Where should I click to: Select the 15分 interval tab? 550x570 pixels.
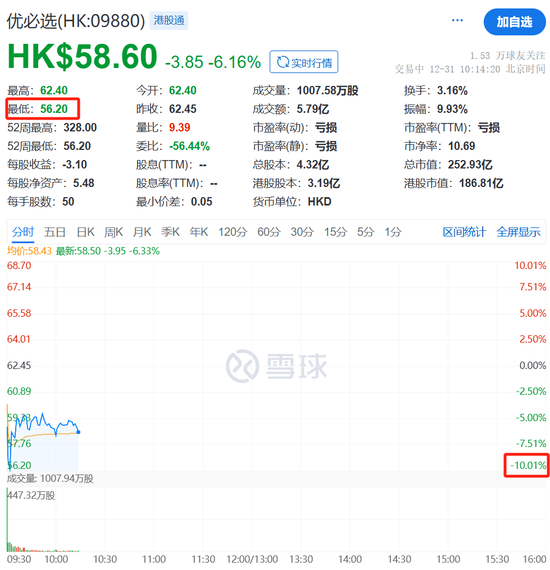(336, 232)
